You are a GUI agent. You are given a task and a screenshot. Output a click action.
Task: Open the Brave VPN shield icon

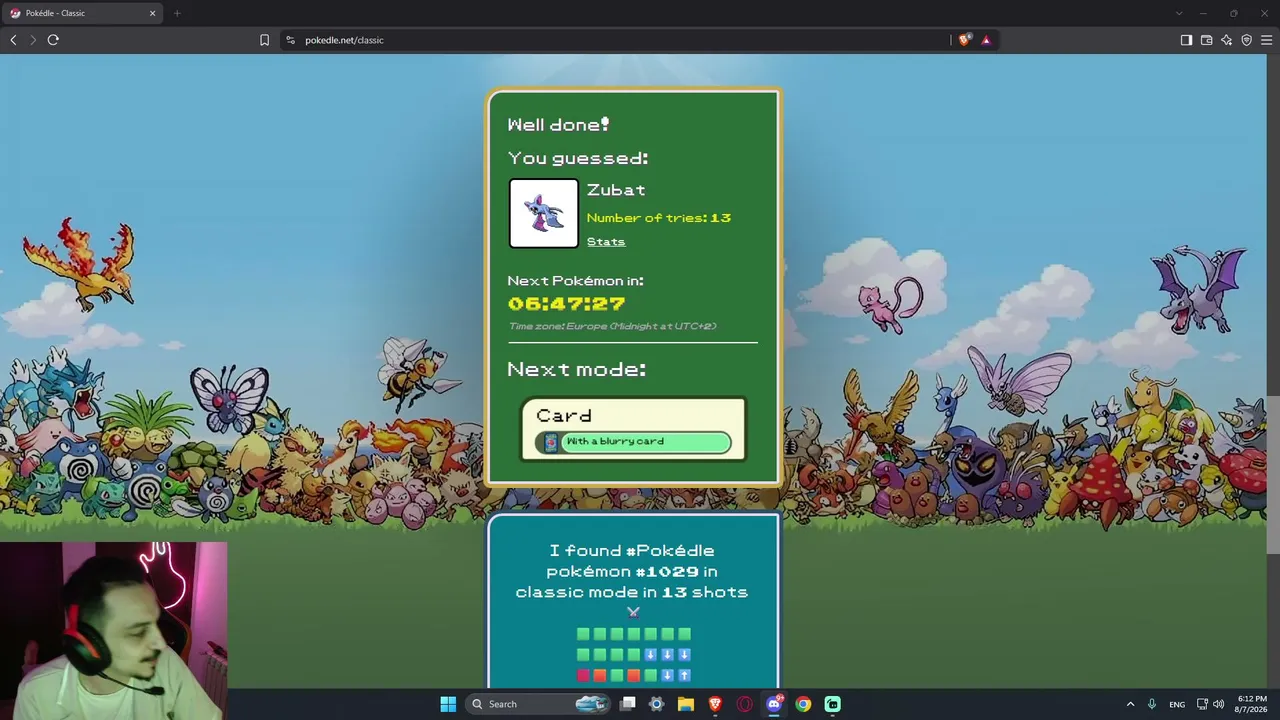(x=1246, y=40)
